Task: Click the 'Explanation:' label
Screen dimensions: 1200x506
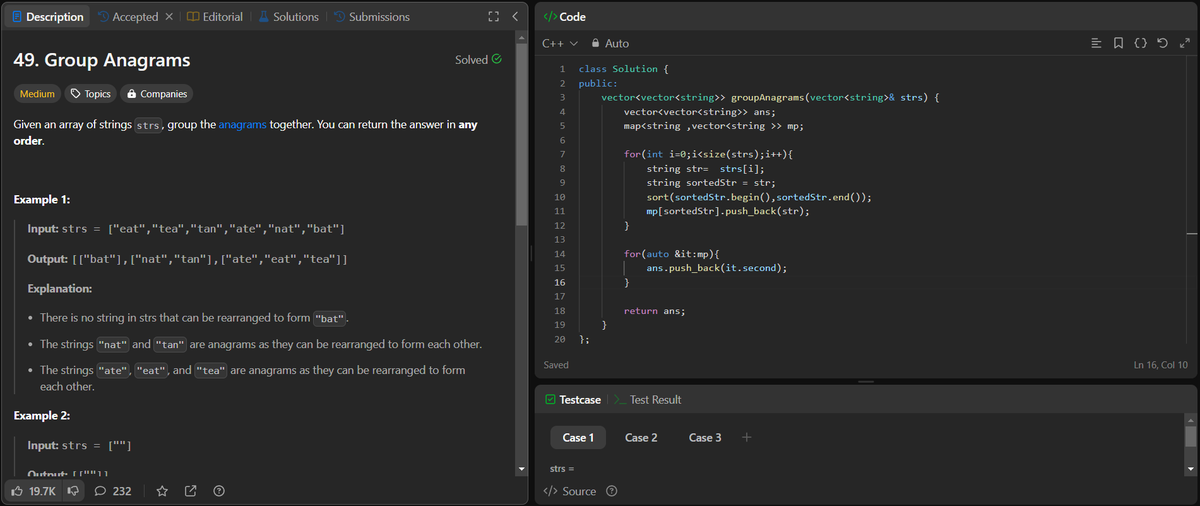Action: (x=60, y=289)
